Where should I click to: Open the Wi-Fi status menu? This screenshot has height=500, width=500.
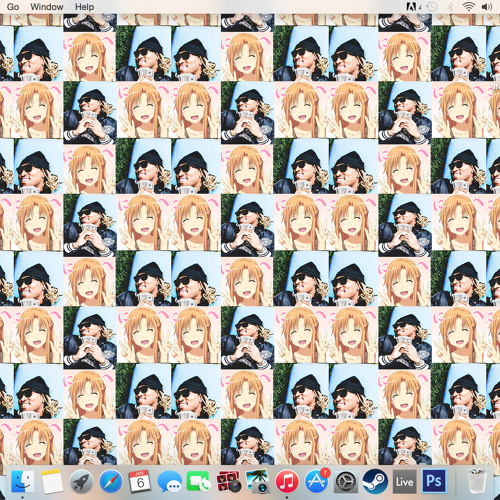click(469, 7)
